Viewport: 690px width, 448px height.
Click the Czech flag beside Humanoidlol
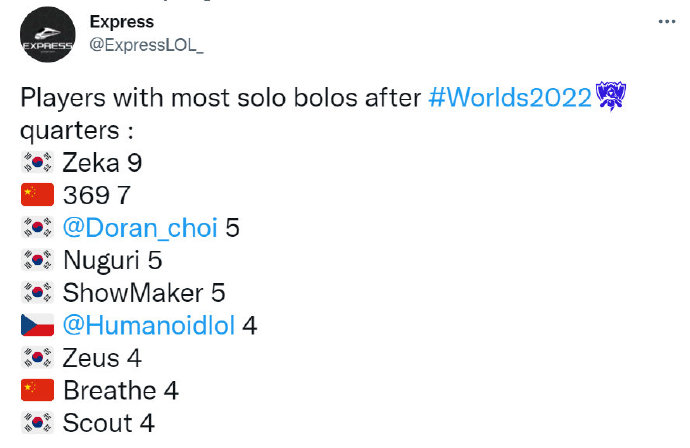[x=37, y=325]
